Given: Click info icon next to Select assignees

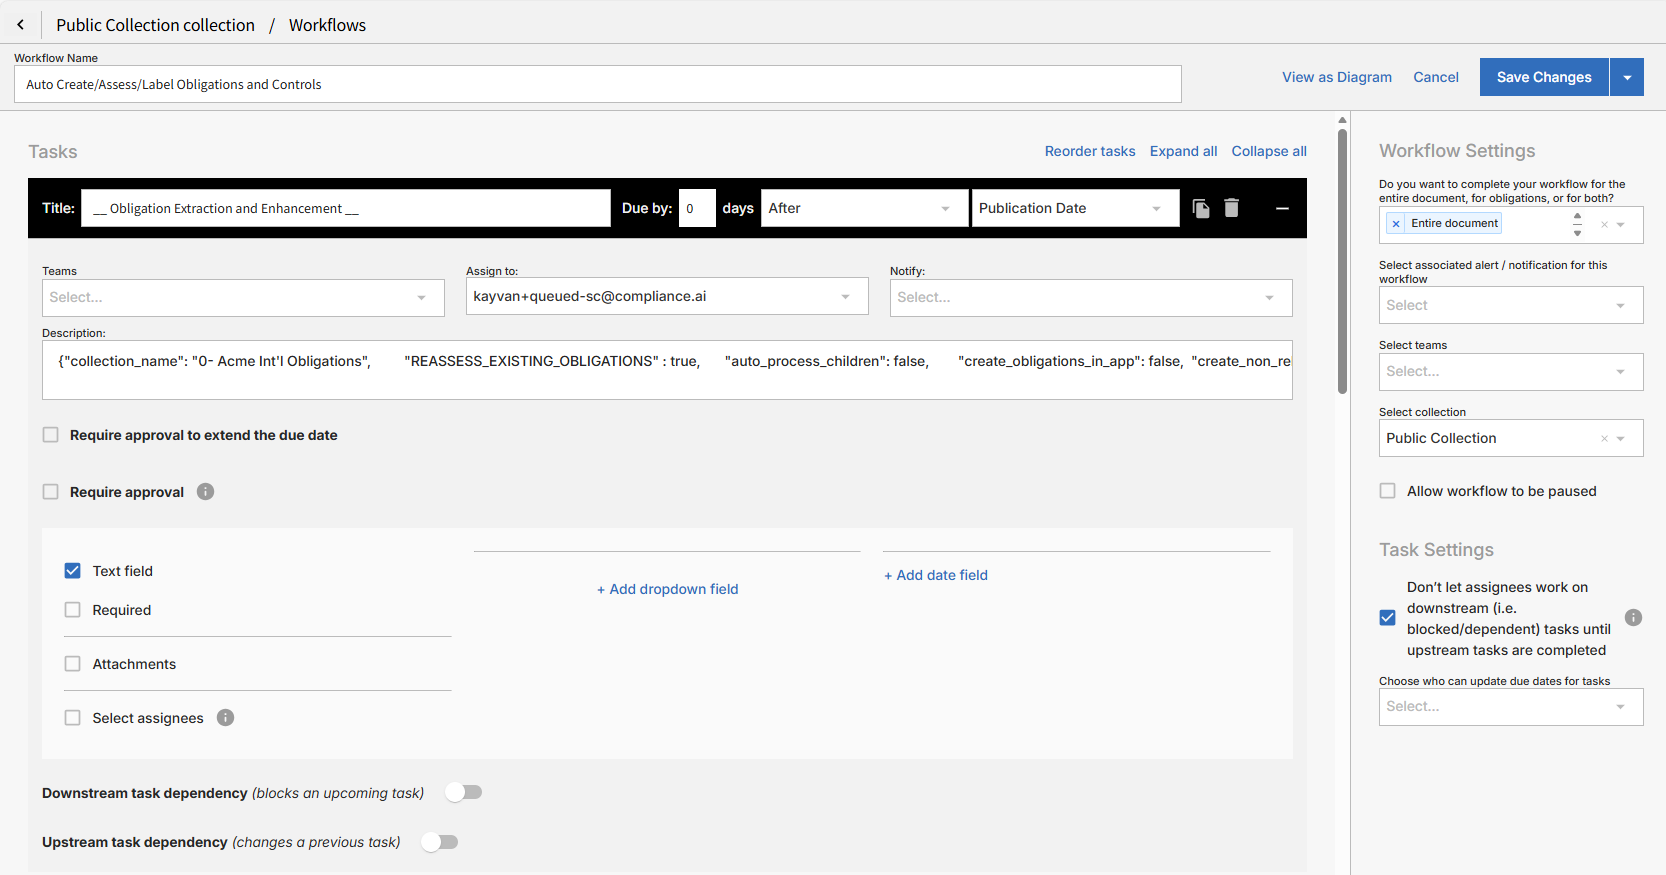Looking at the screenshot, I should 226,718.
